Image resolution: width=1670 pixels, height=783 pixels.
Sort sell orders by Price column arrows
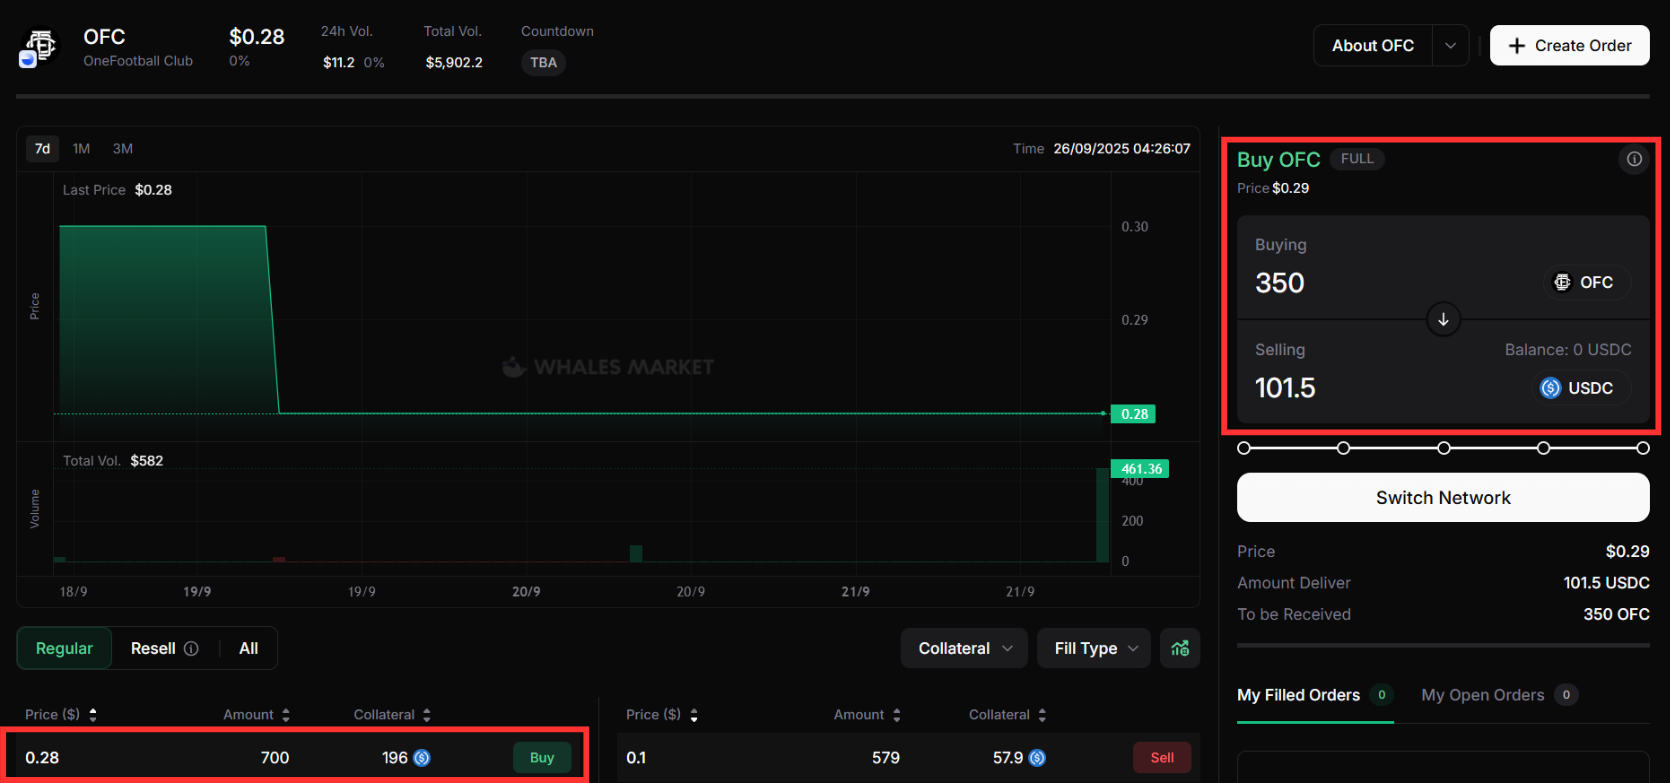click(x=694, y=715)
